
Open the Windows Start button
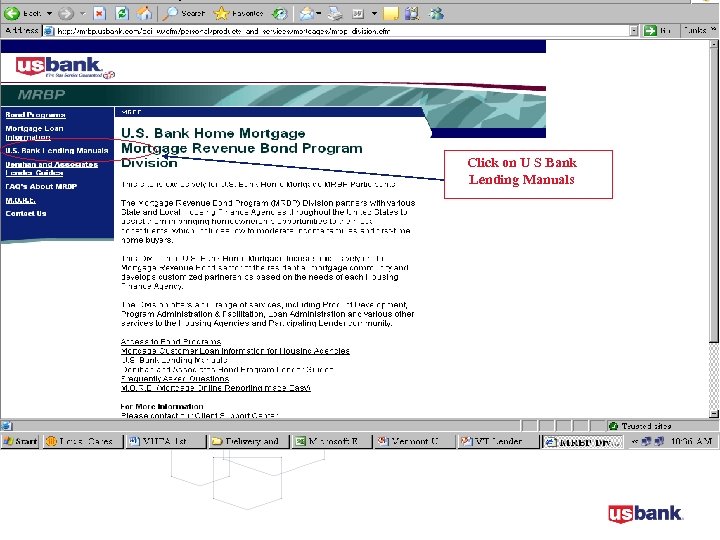pyautogui.click(x=20, y=441)
